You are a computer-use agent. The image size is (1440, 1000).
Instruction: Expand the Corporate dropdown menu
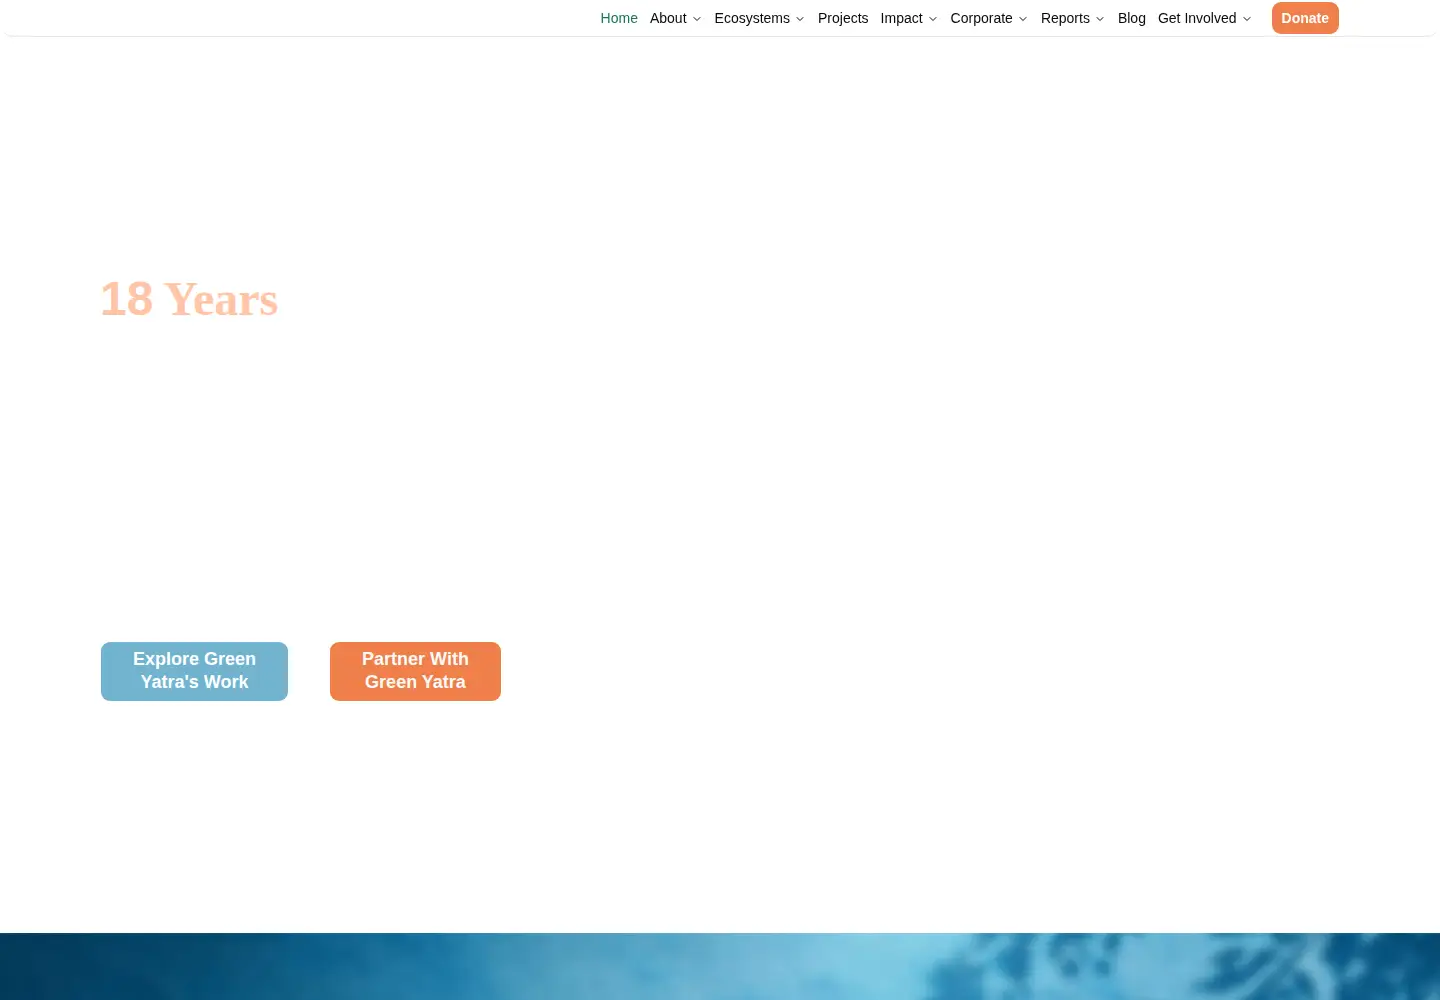click(x=989, y=18)
